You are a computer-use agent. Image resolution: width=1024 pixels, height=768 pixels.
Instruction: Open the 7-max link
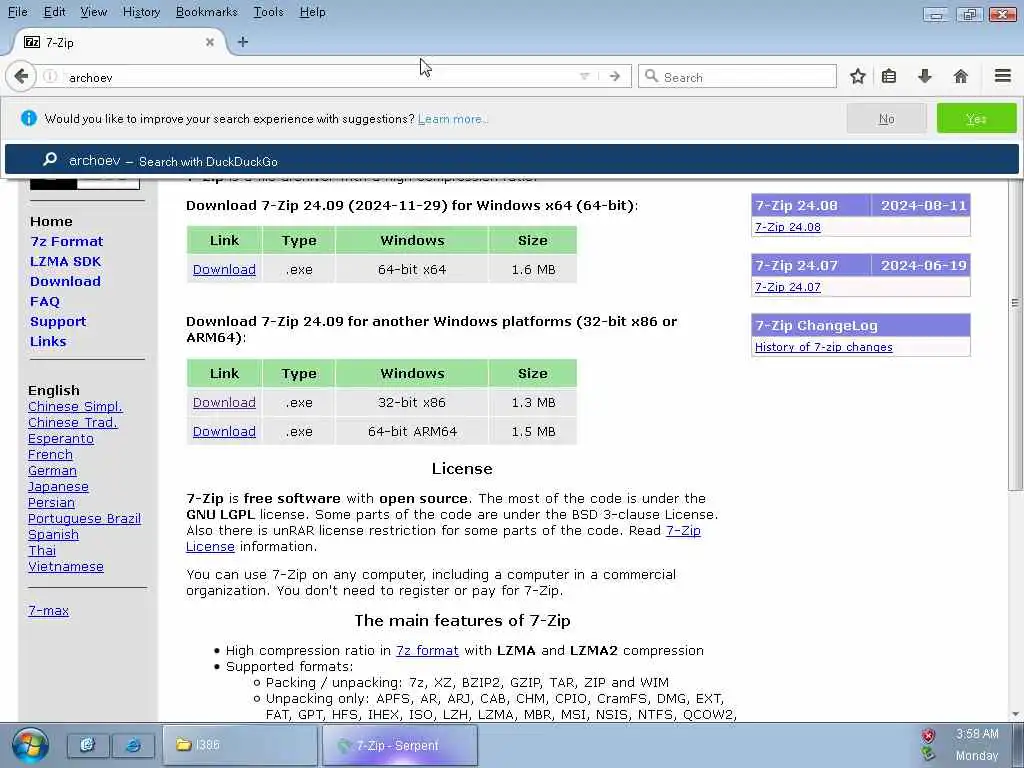pos(48,611)
